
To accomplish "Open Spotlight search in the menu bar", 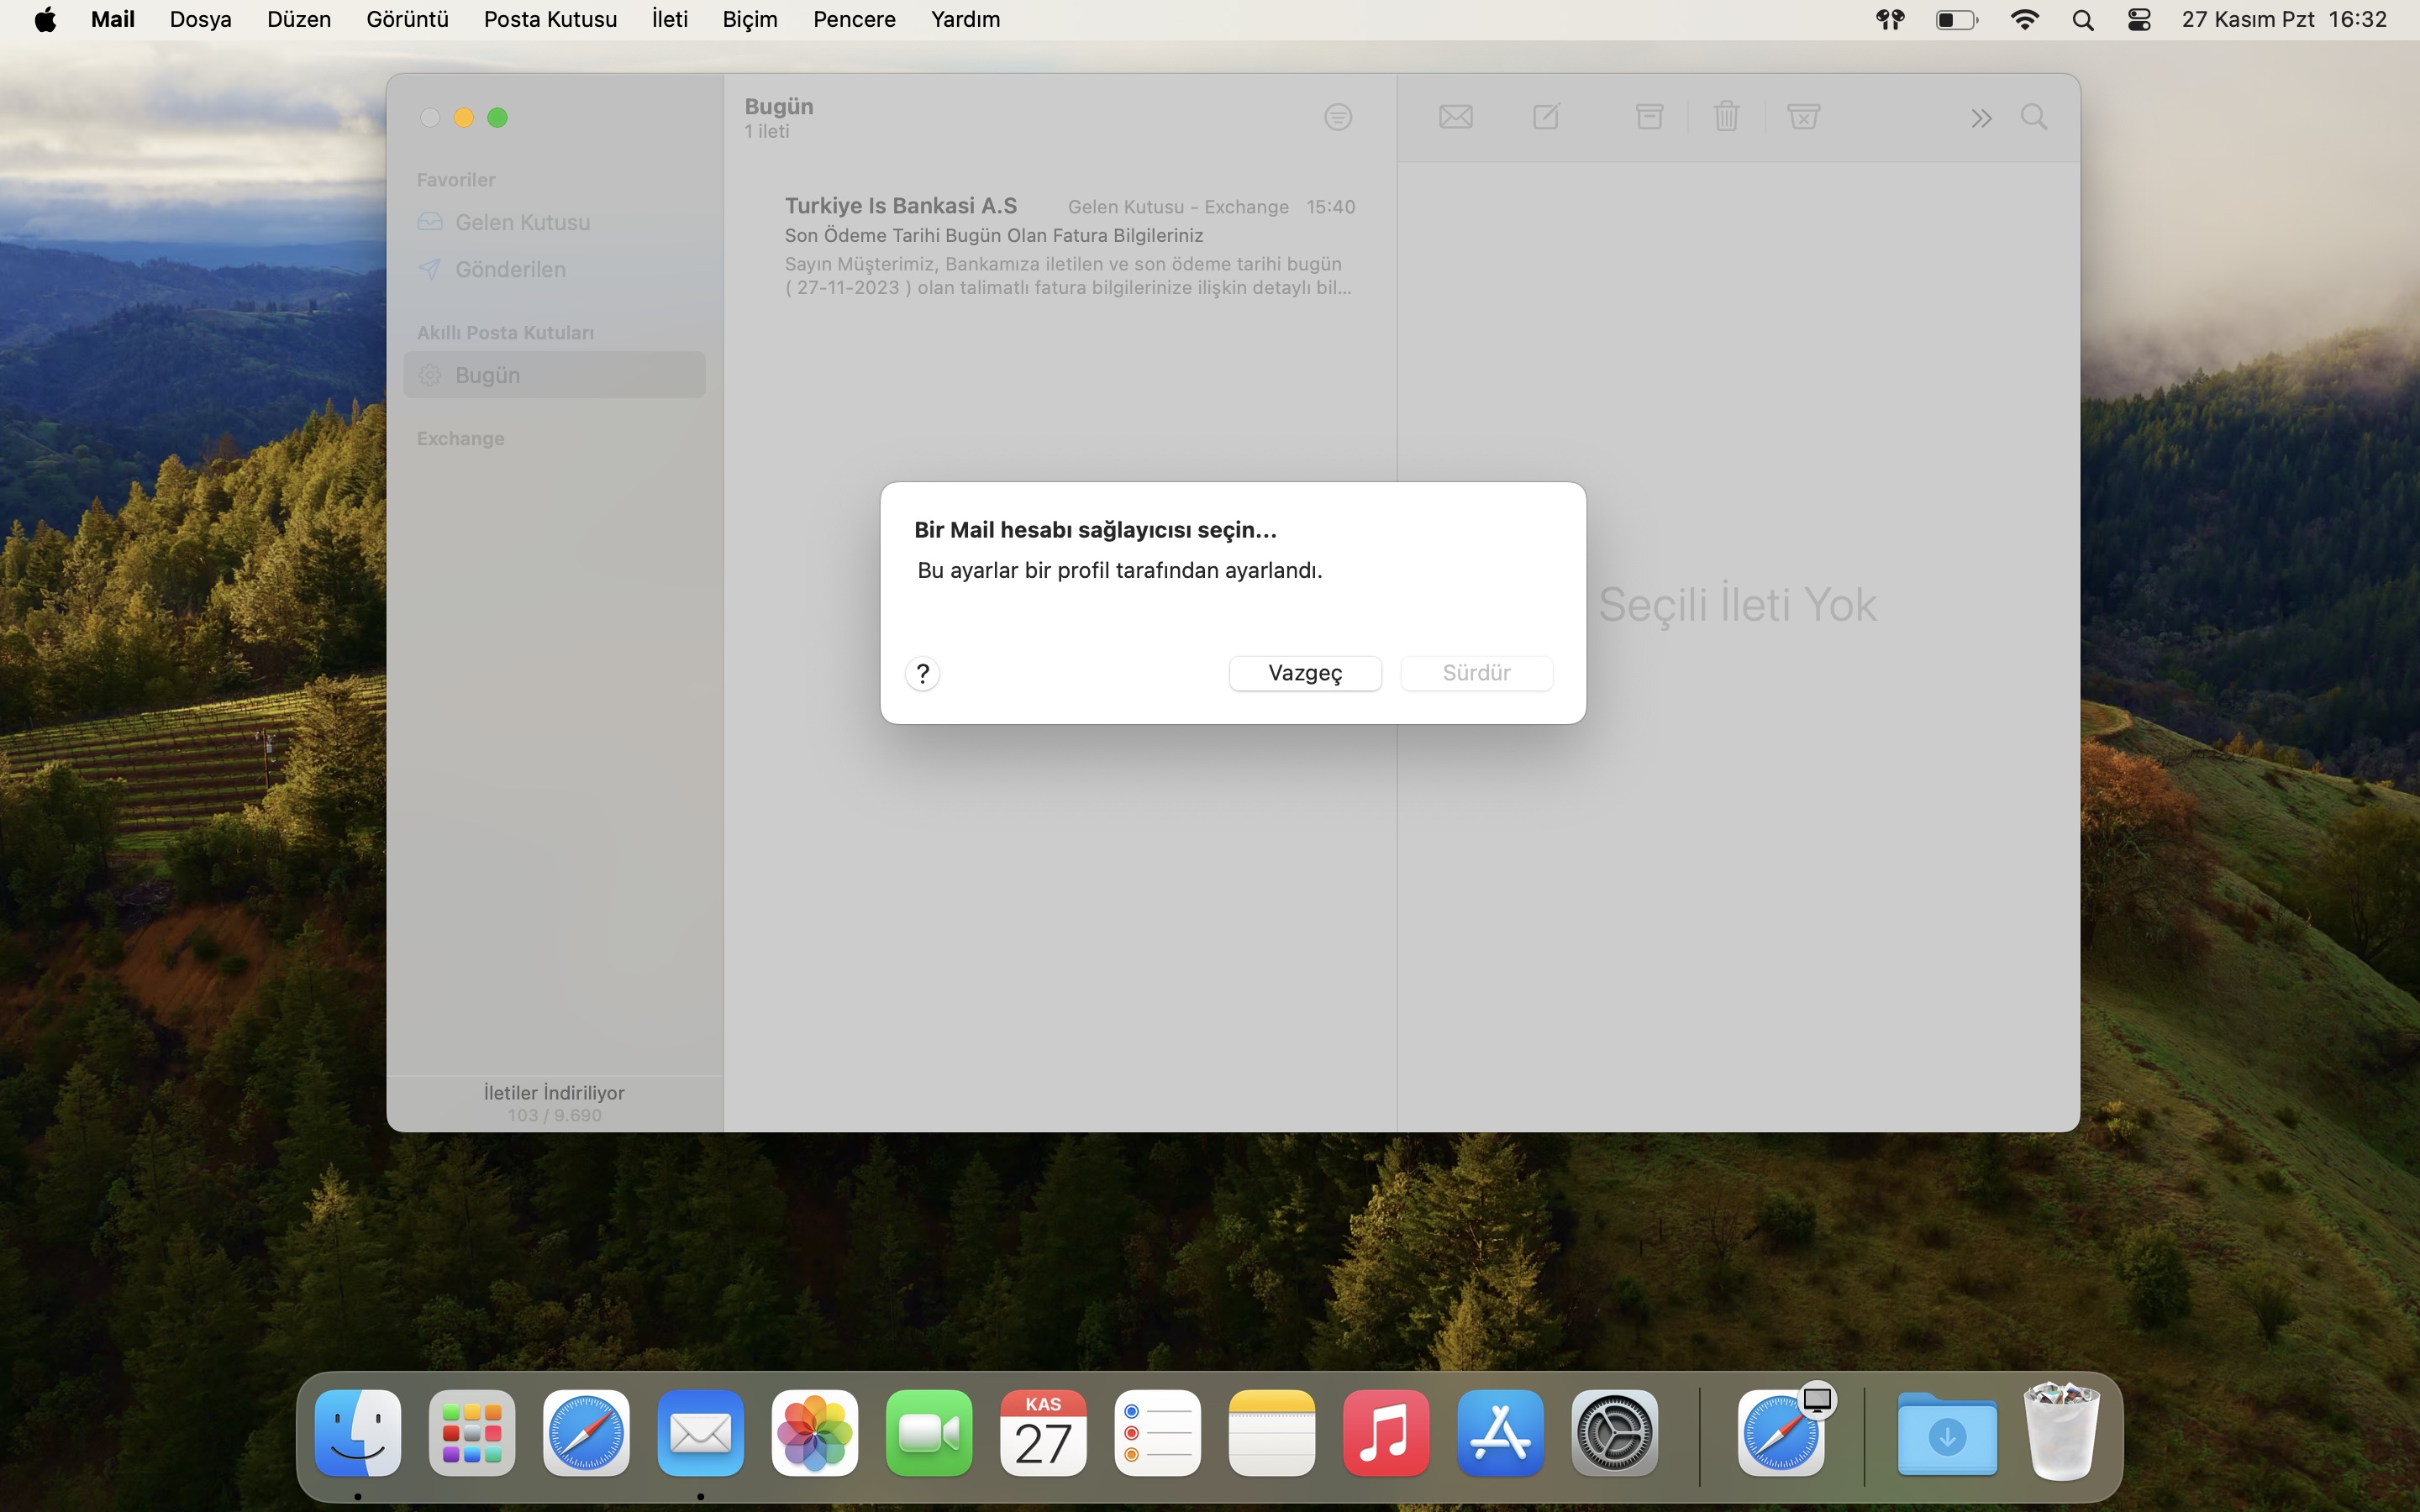I will (2083, 19).
